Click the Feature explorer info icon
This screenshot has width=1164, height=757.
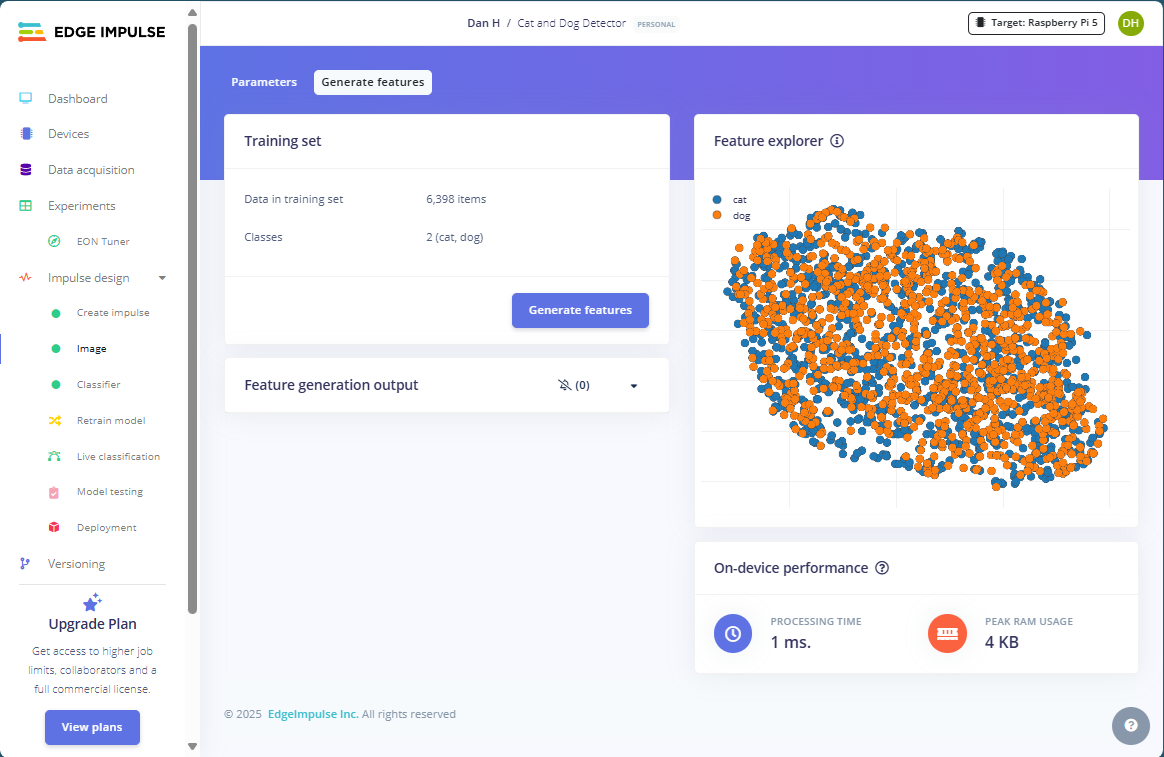coord(837,141)
